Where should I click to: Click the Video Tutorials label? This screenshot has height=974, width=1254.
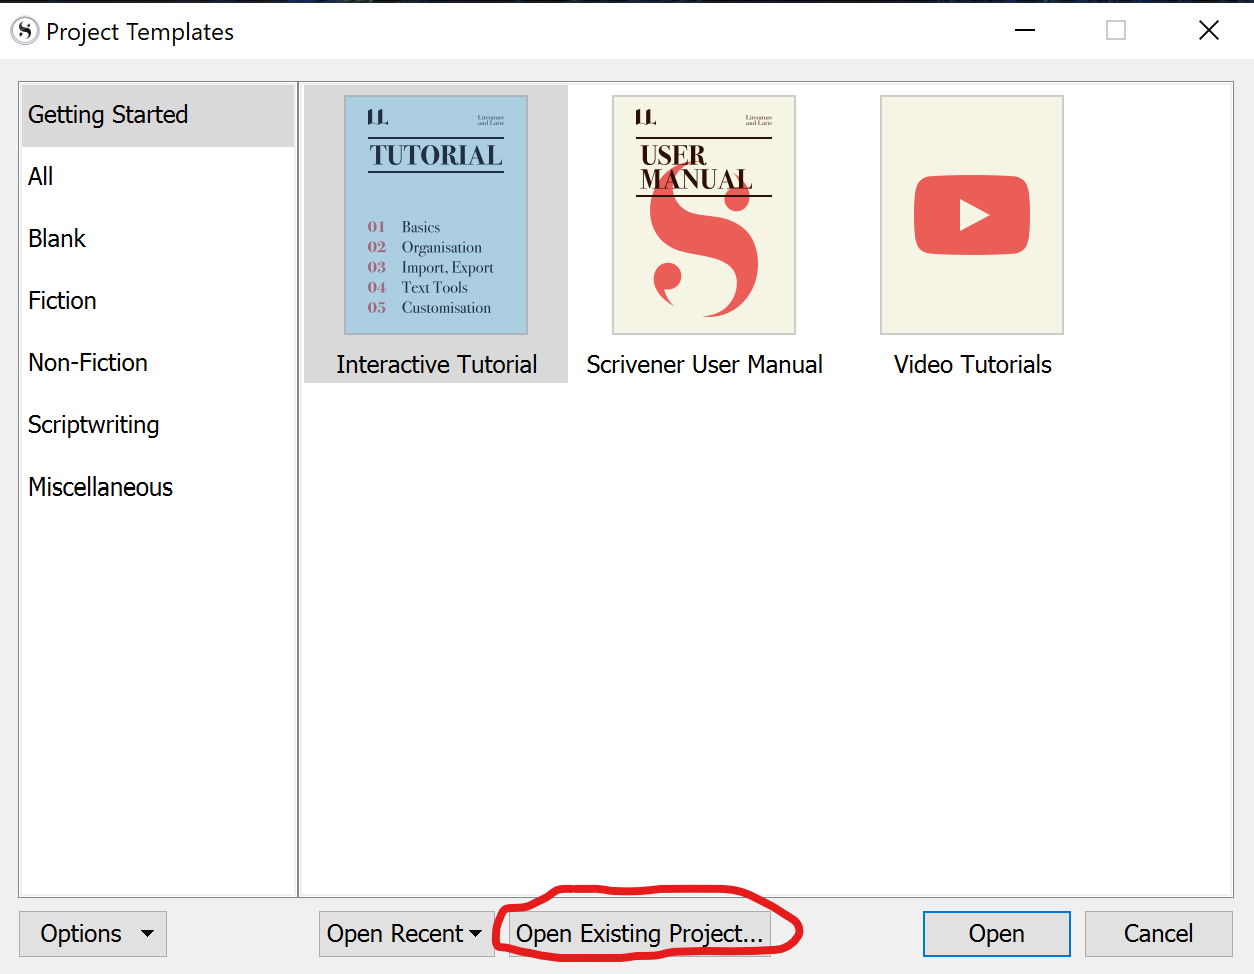click(972, 365)
